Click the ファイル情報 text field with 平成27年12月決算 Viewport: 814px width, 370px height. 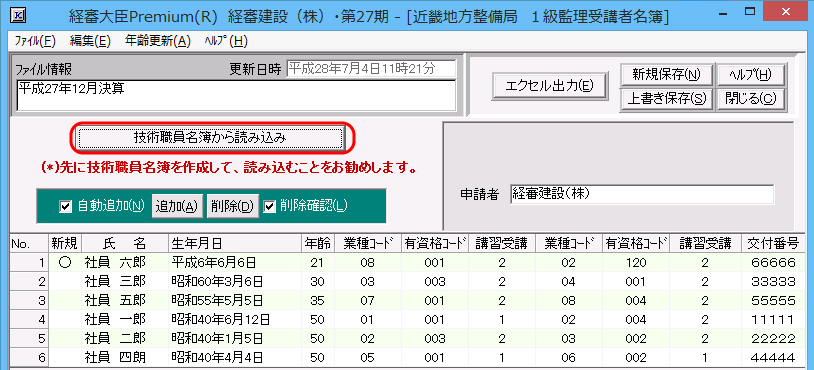236,95
